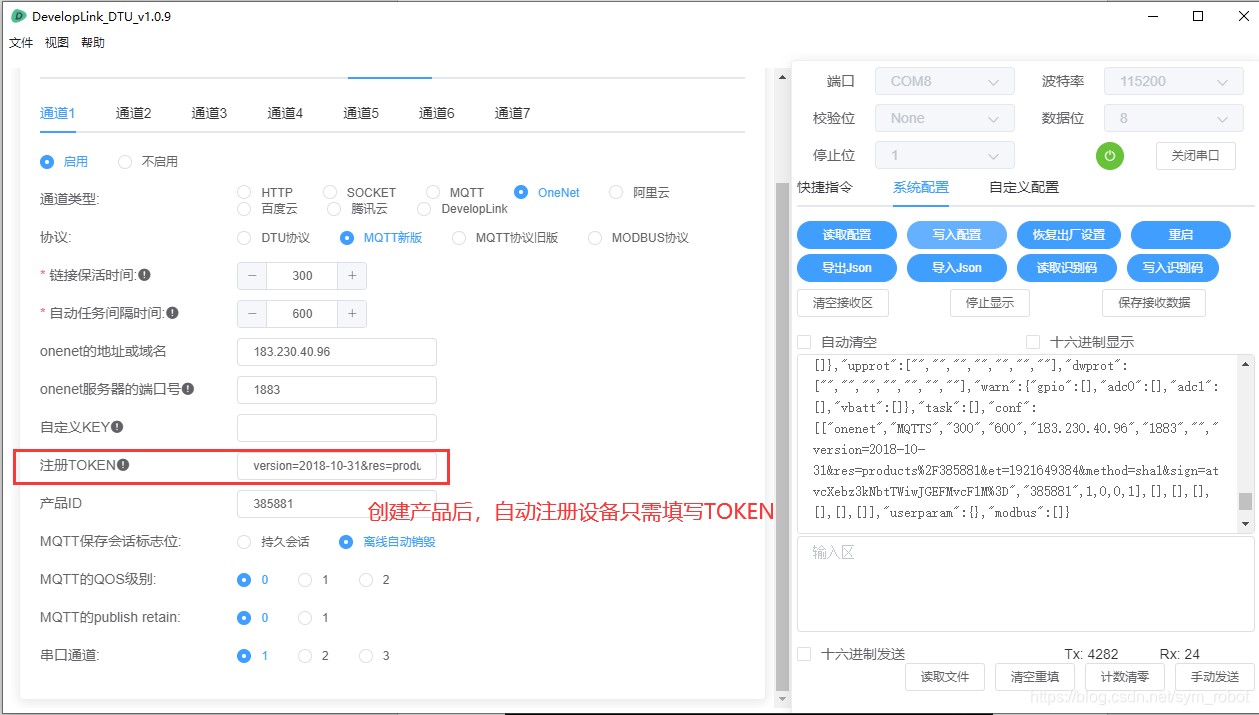Select 阿里云 as the channel type
This screenshot has height=715, width=1259.
pyautogui.click(x=617, y=192)
